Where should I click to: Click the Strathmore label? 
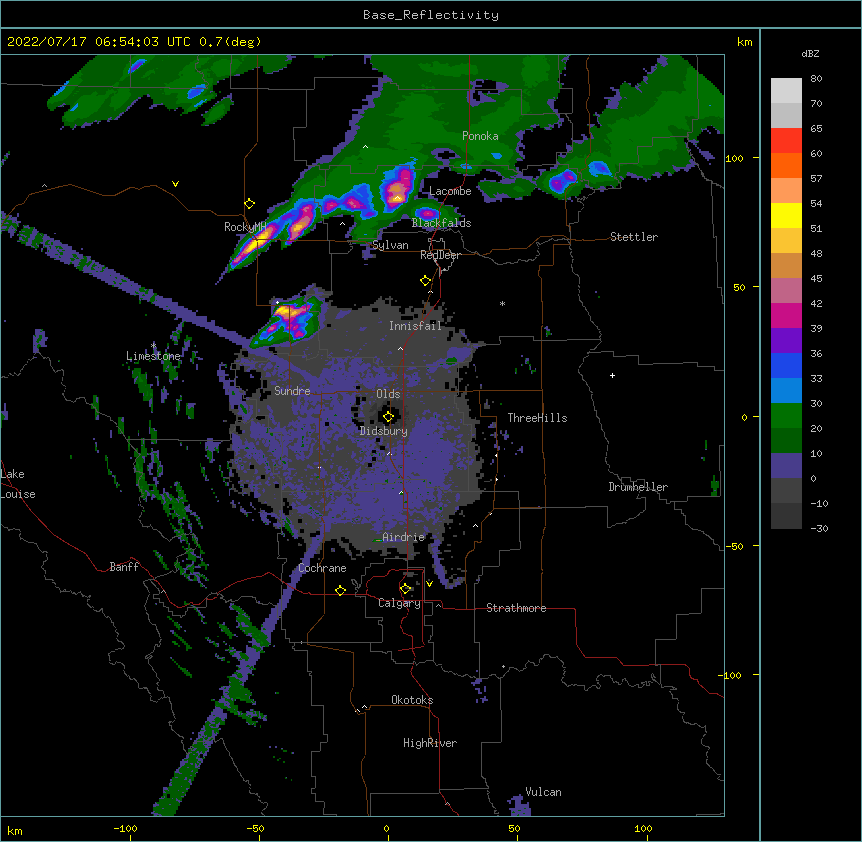[x=516, y=608]
